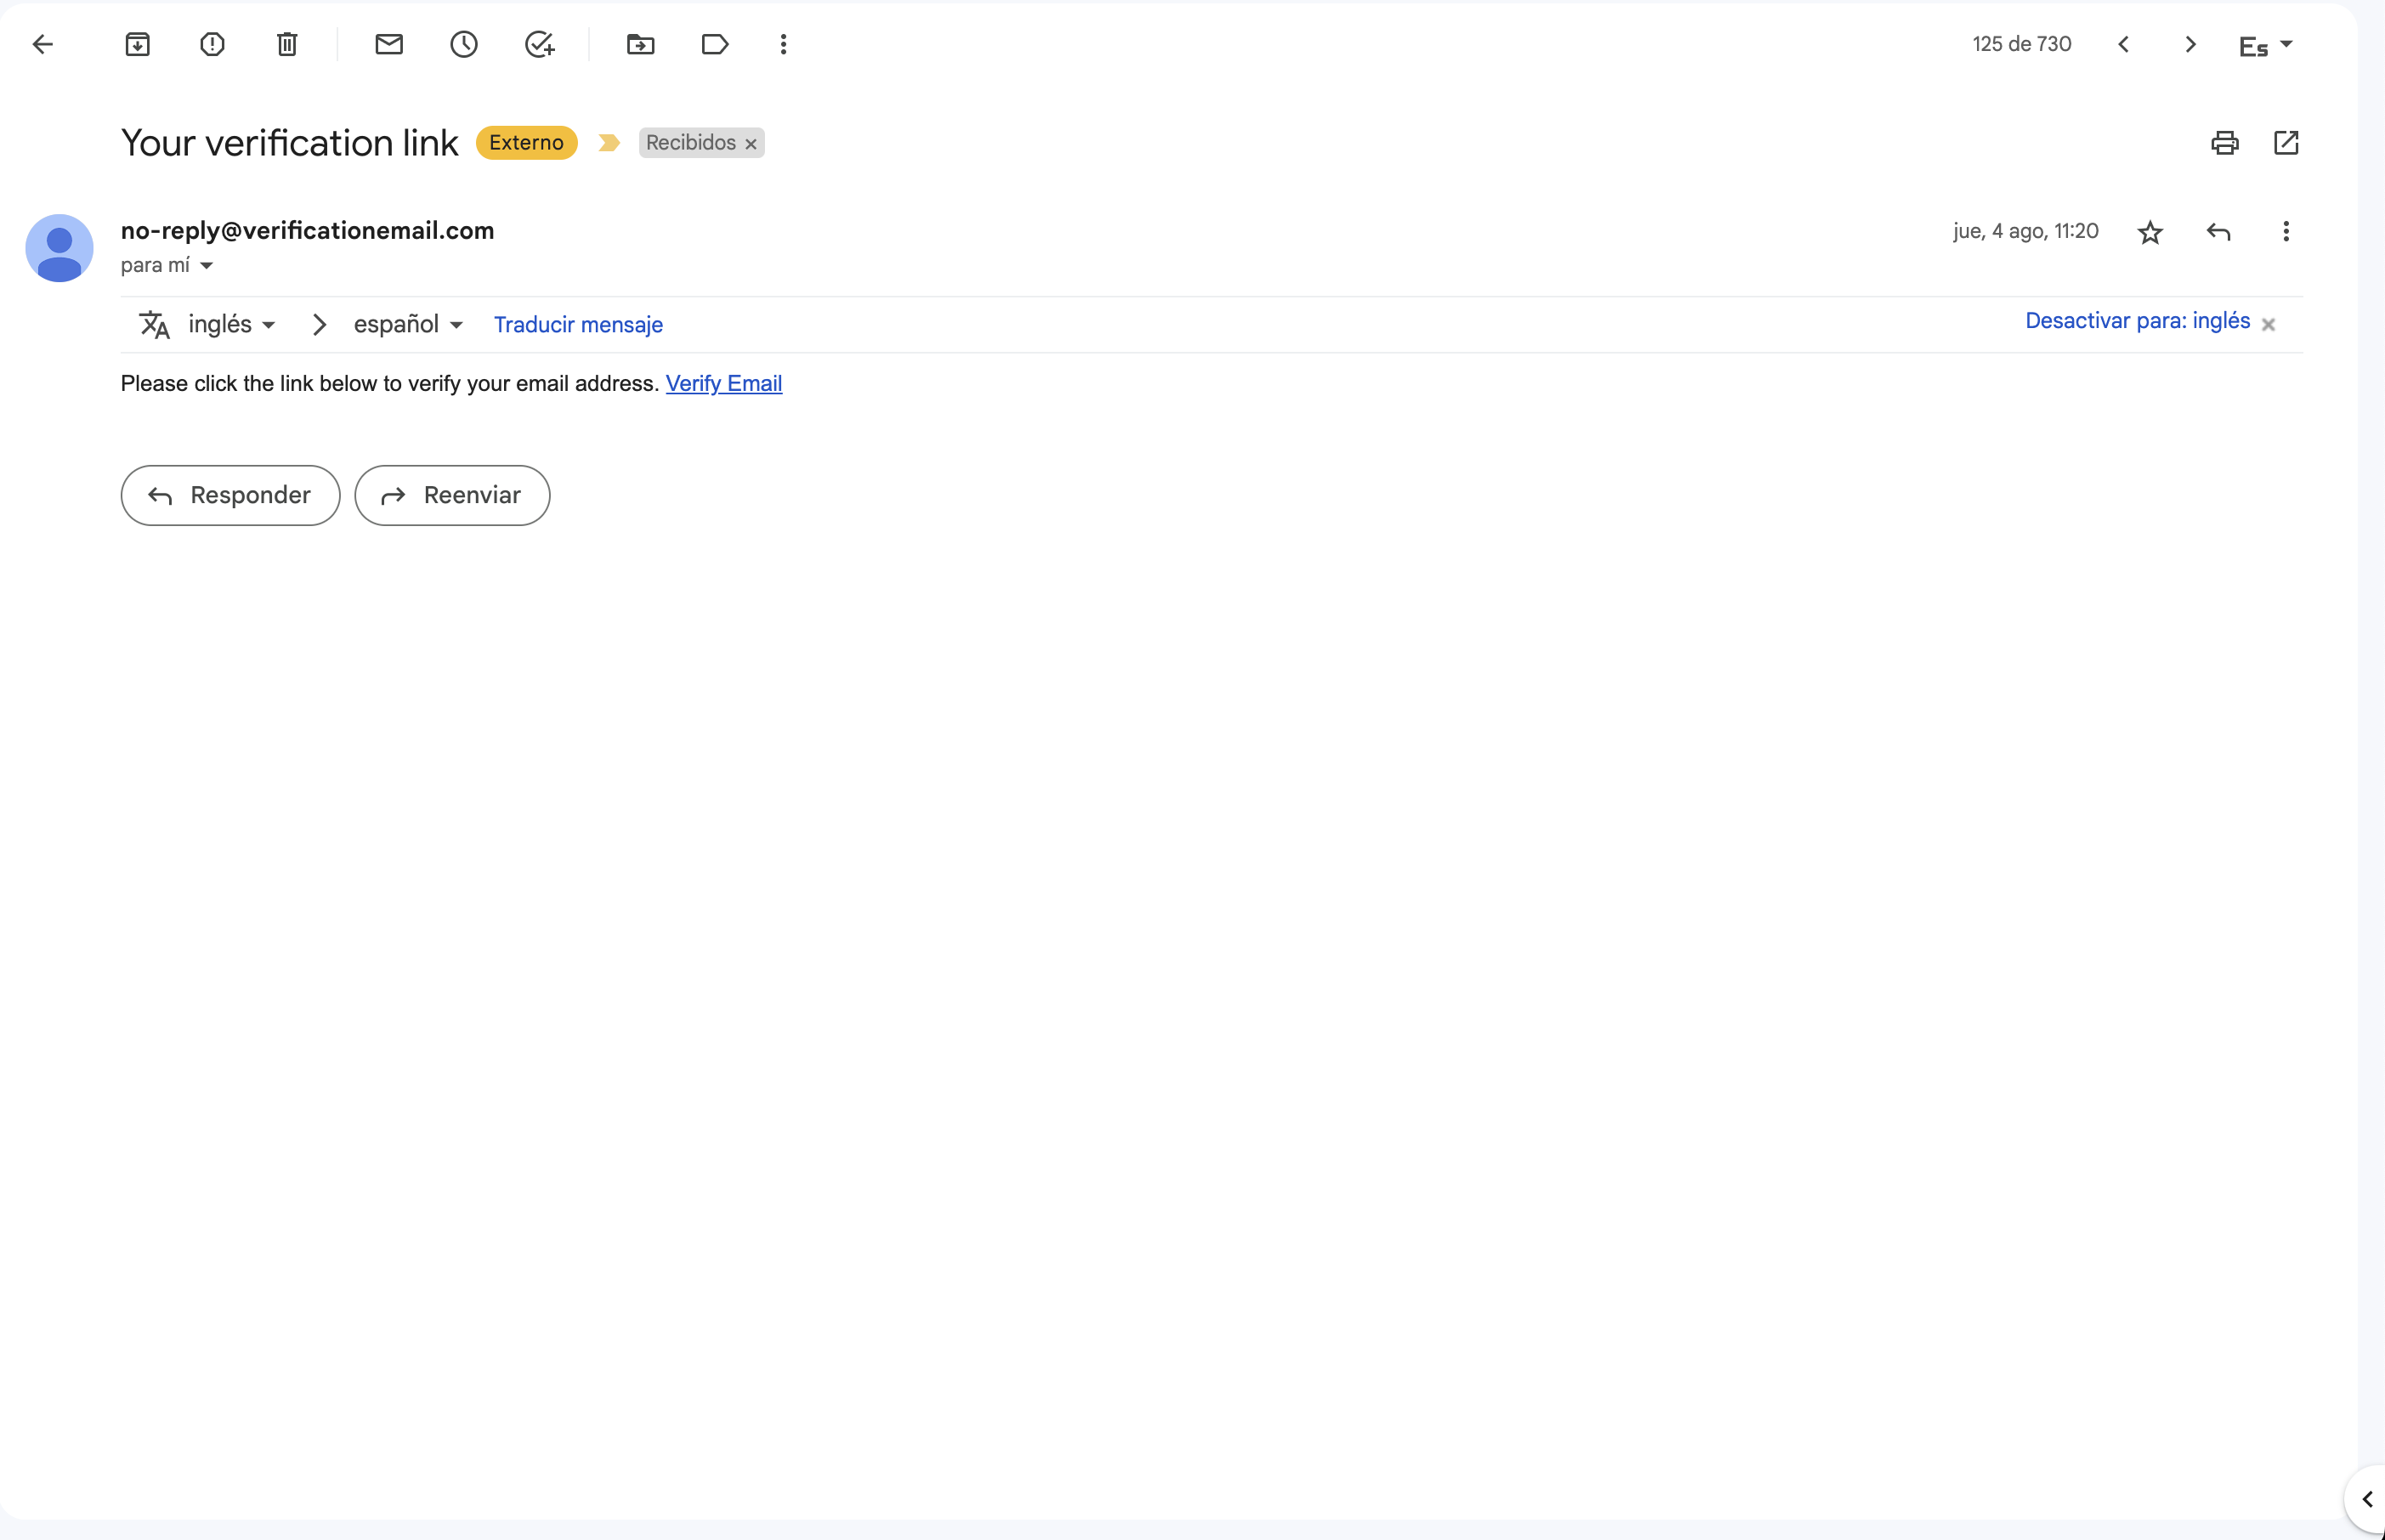Snooze the email
The height and width of the screenshot is (1540, 2385).
point(463,44)
